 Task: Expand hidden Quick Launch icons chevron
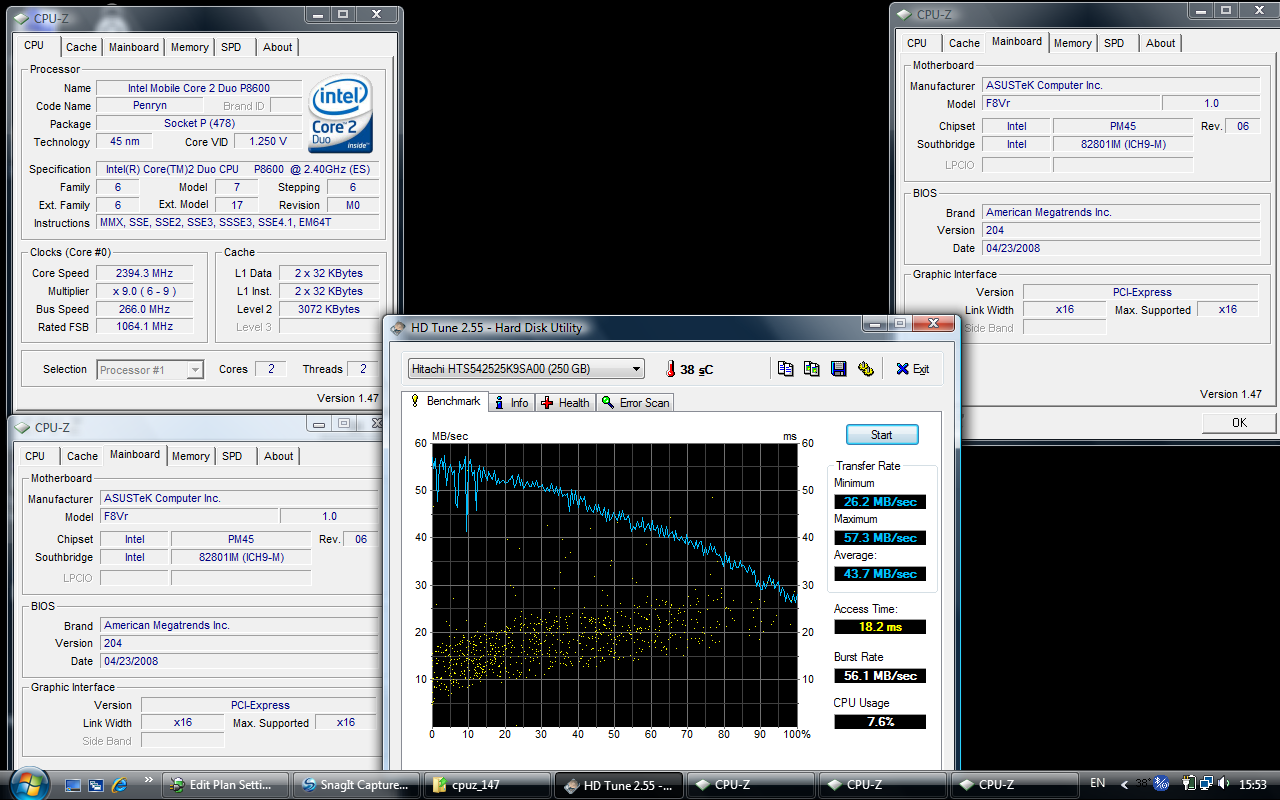(149, 779)
